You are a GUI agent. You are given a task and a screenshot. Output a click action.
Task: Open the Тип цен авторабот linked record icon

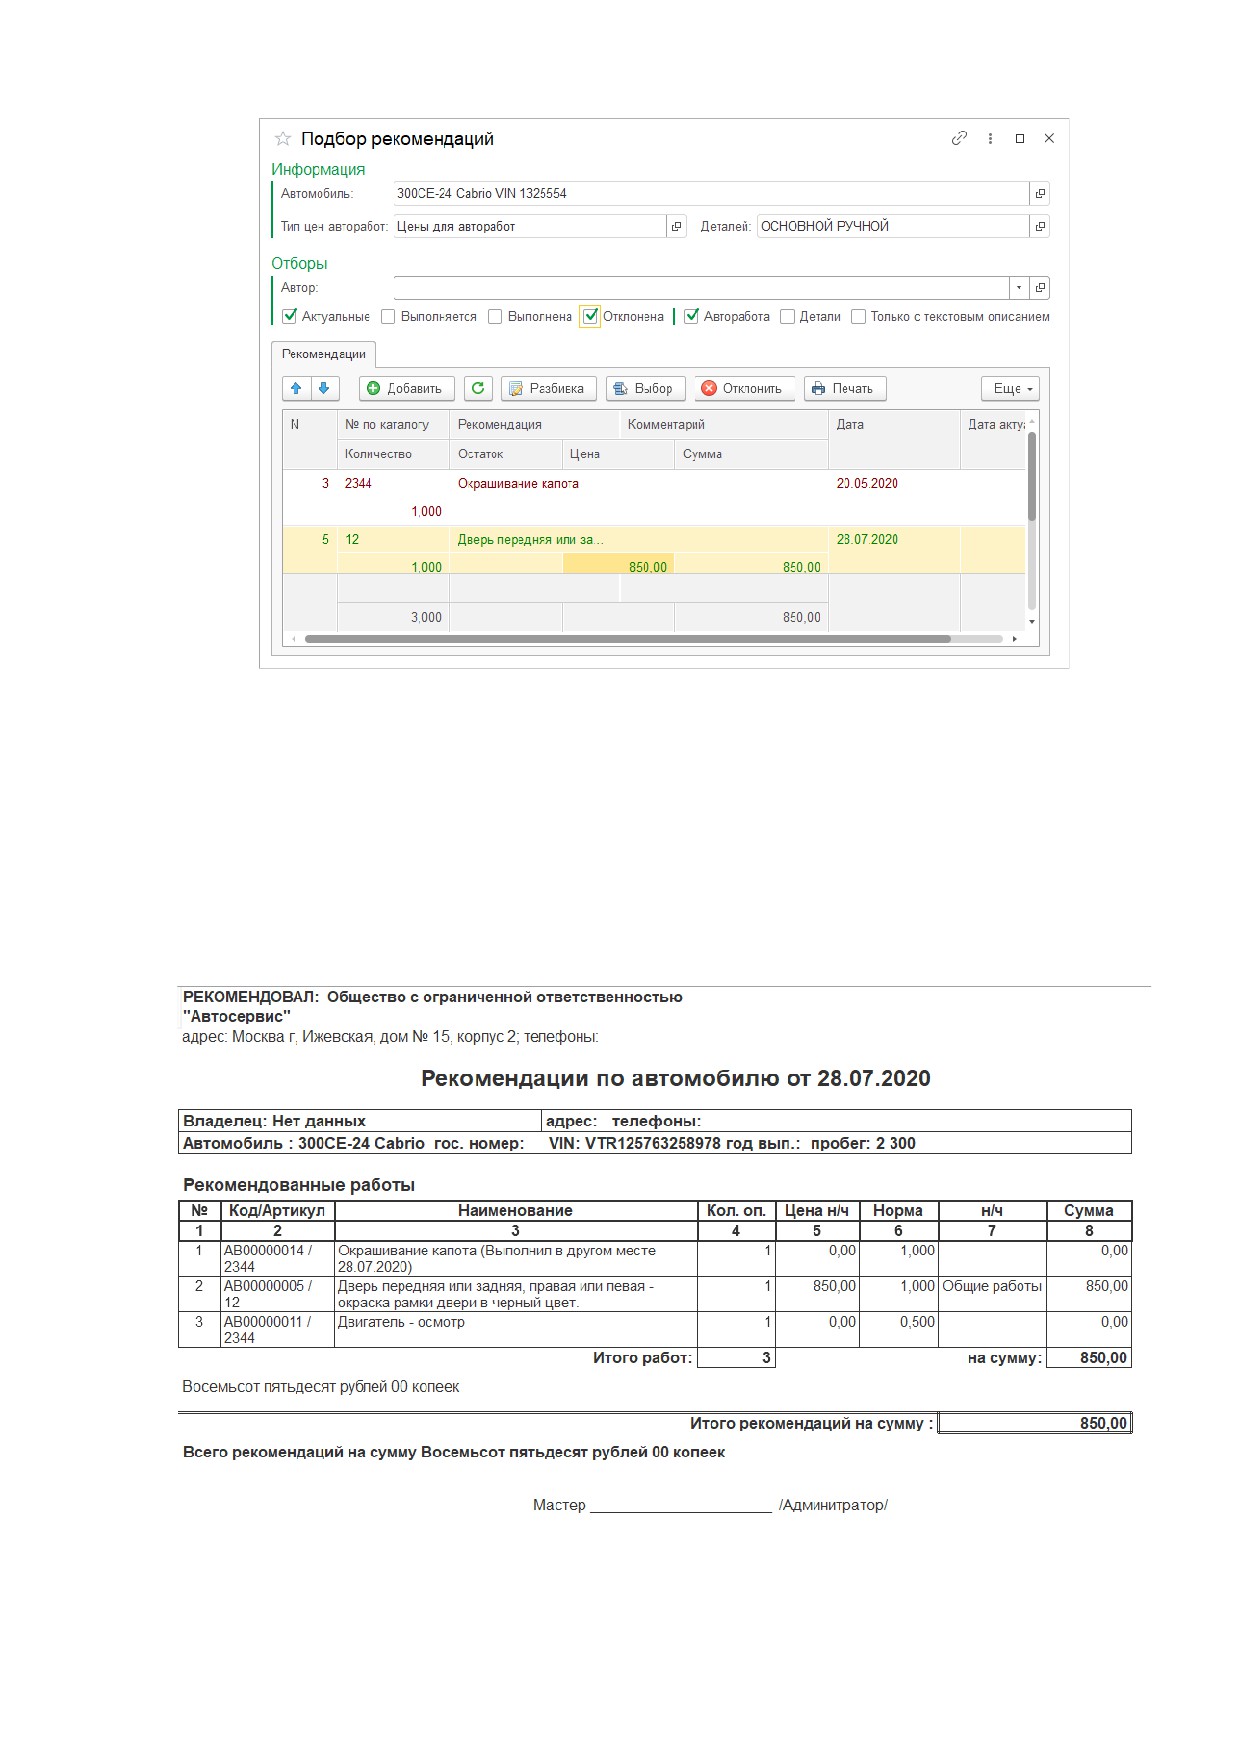tap(677, 226)
